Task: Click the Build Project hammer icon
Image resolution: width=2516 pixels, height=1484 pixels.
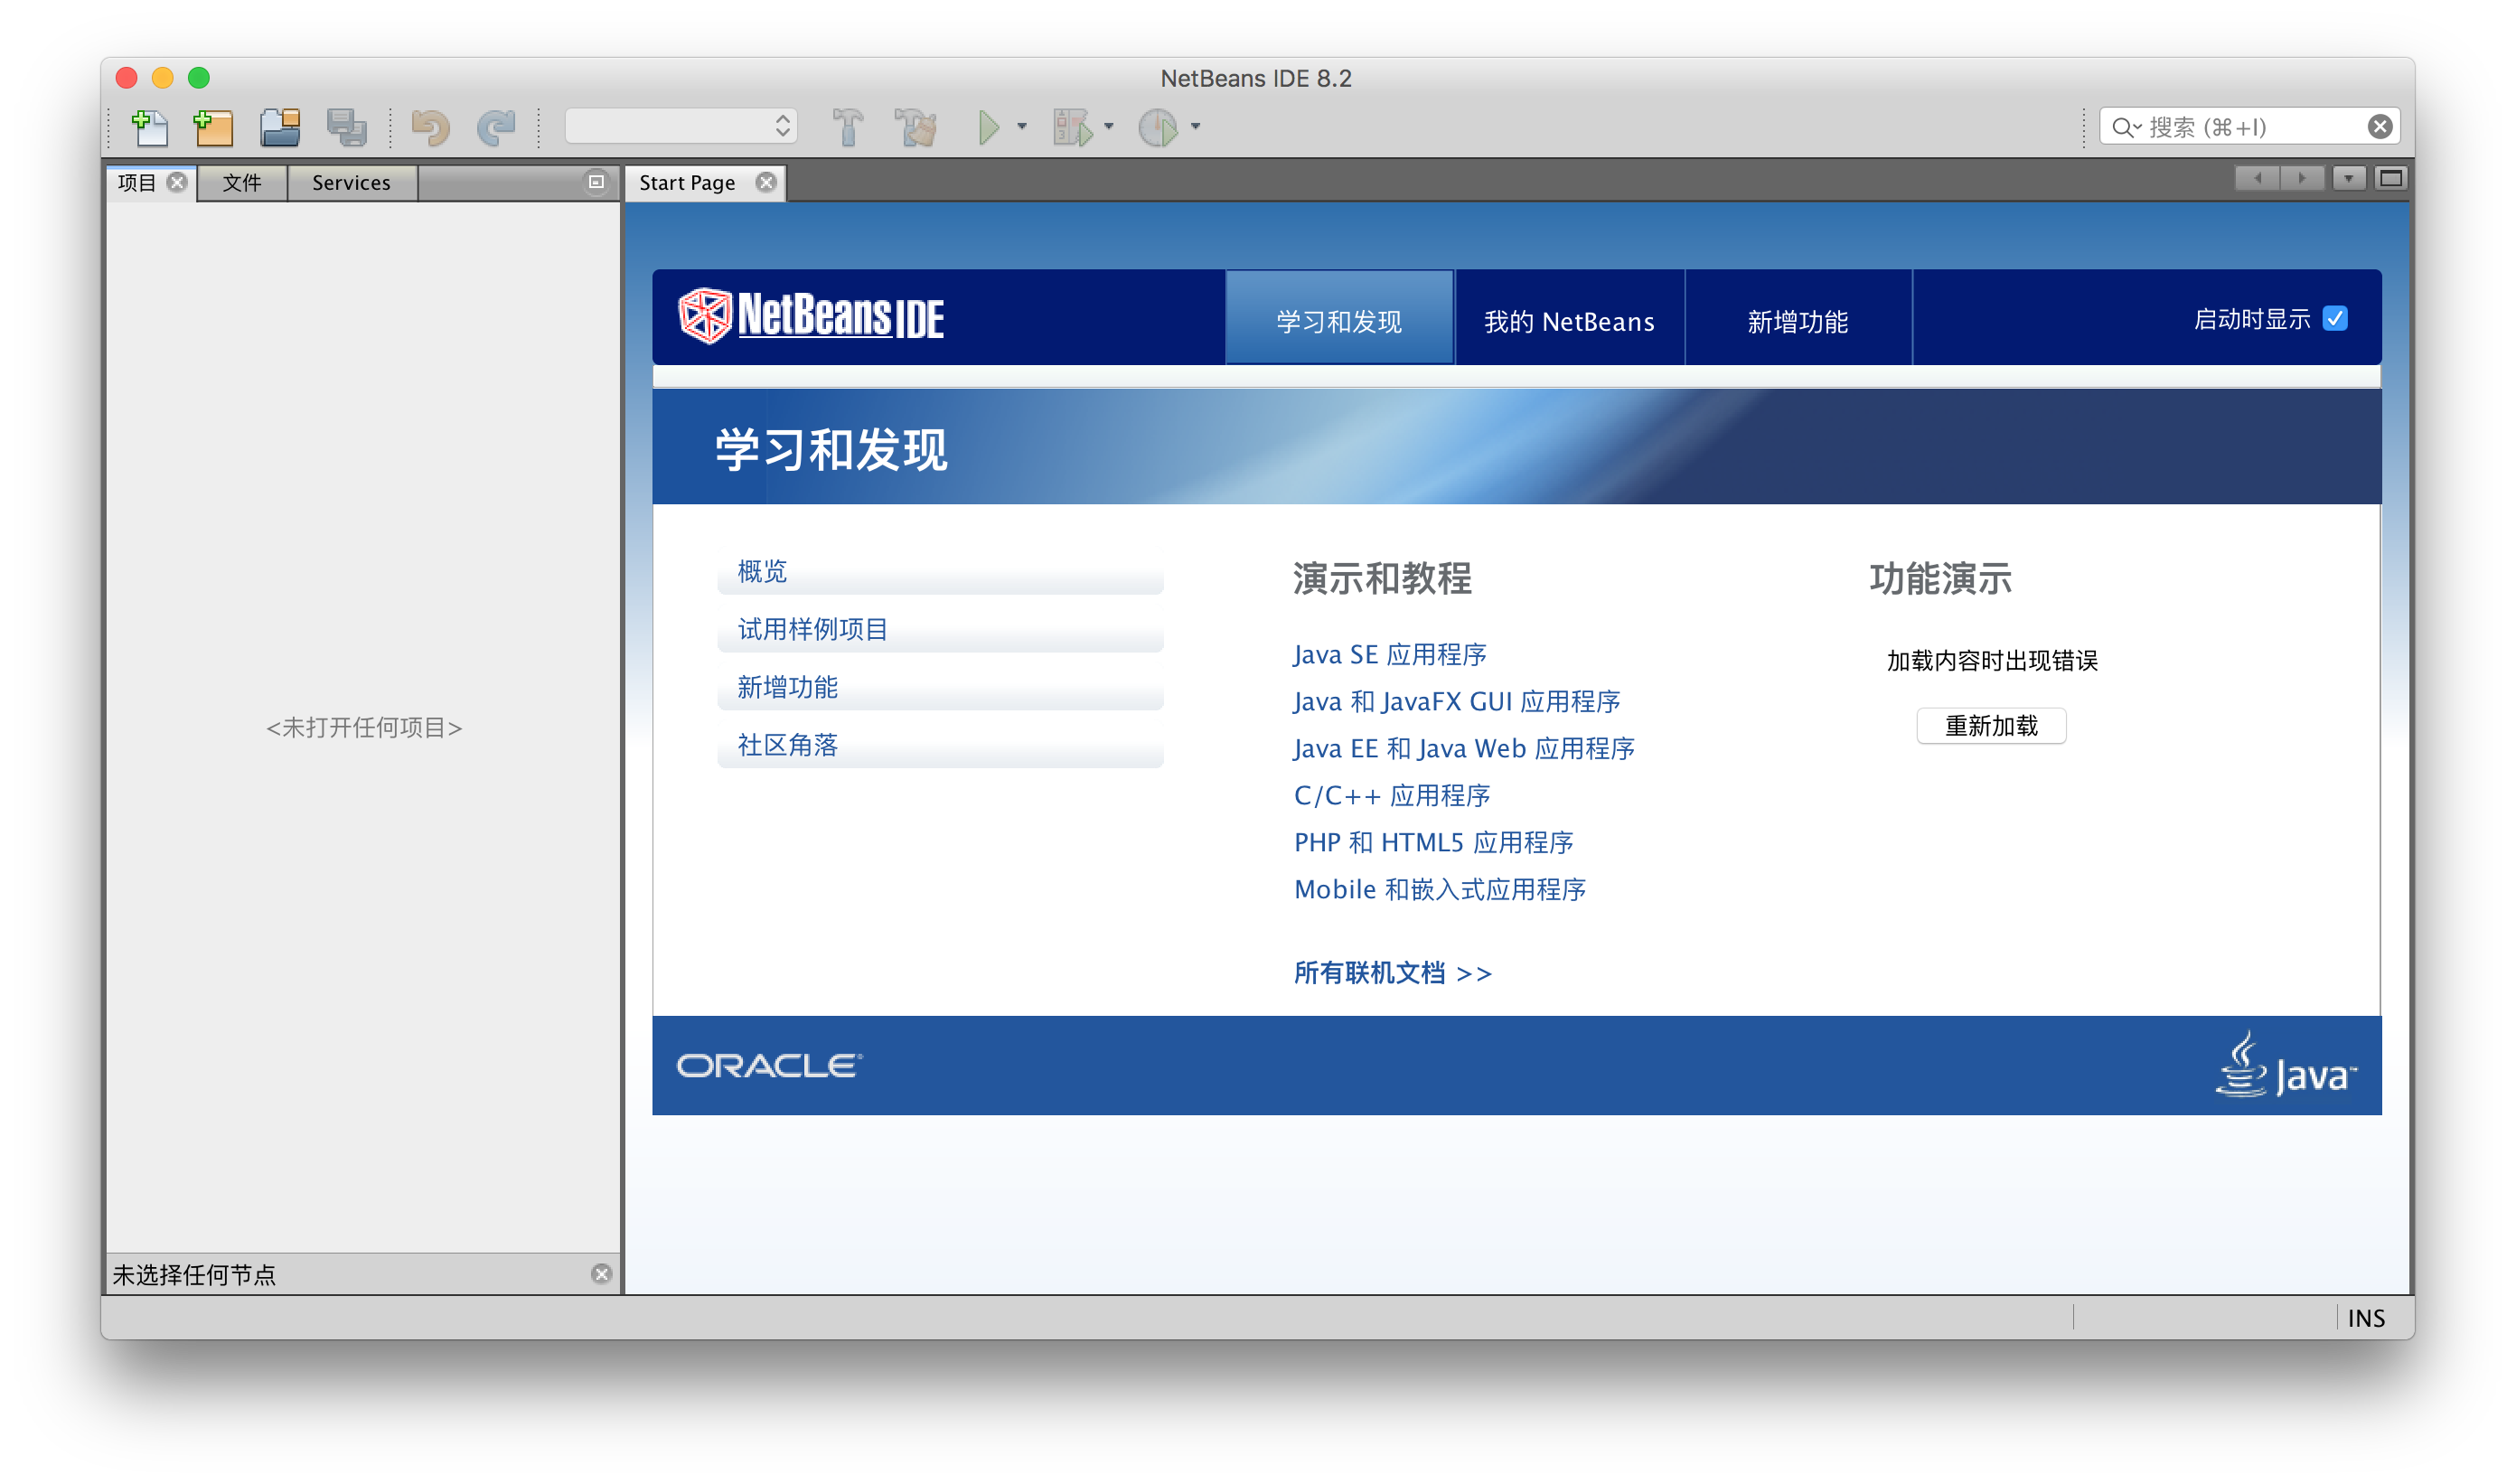Action: 848,127
